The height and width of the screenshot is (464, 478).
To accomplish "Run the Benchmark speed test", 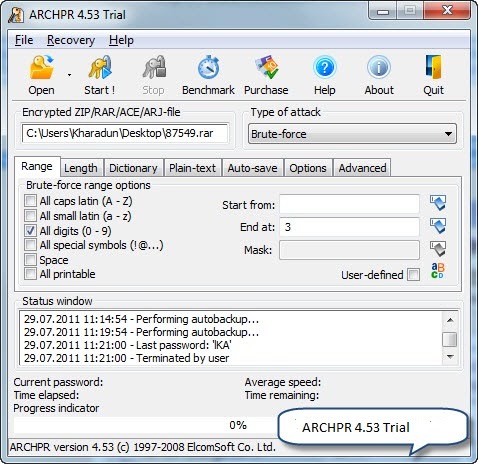I will (x=208, y=75).
